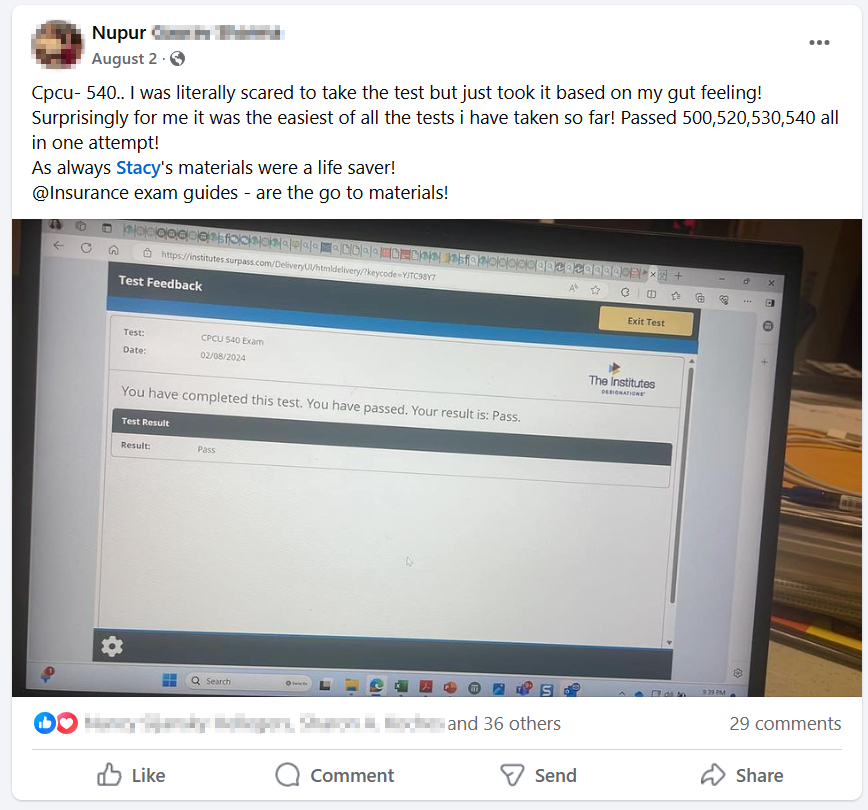The height and width of the screenshot is (810, 868).
Task: Like the post with thumbs-up button
Action: pos(131,775)
